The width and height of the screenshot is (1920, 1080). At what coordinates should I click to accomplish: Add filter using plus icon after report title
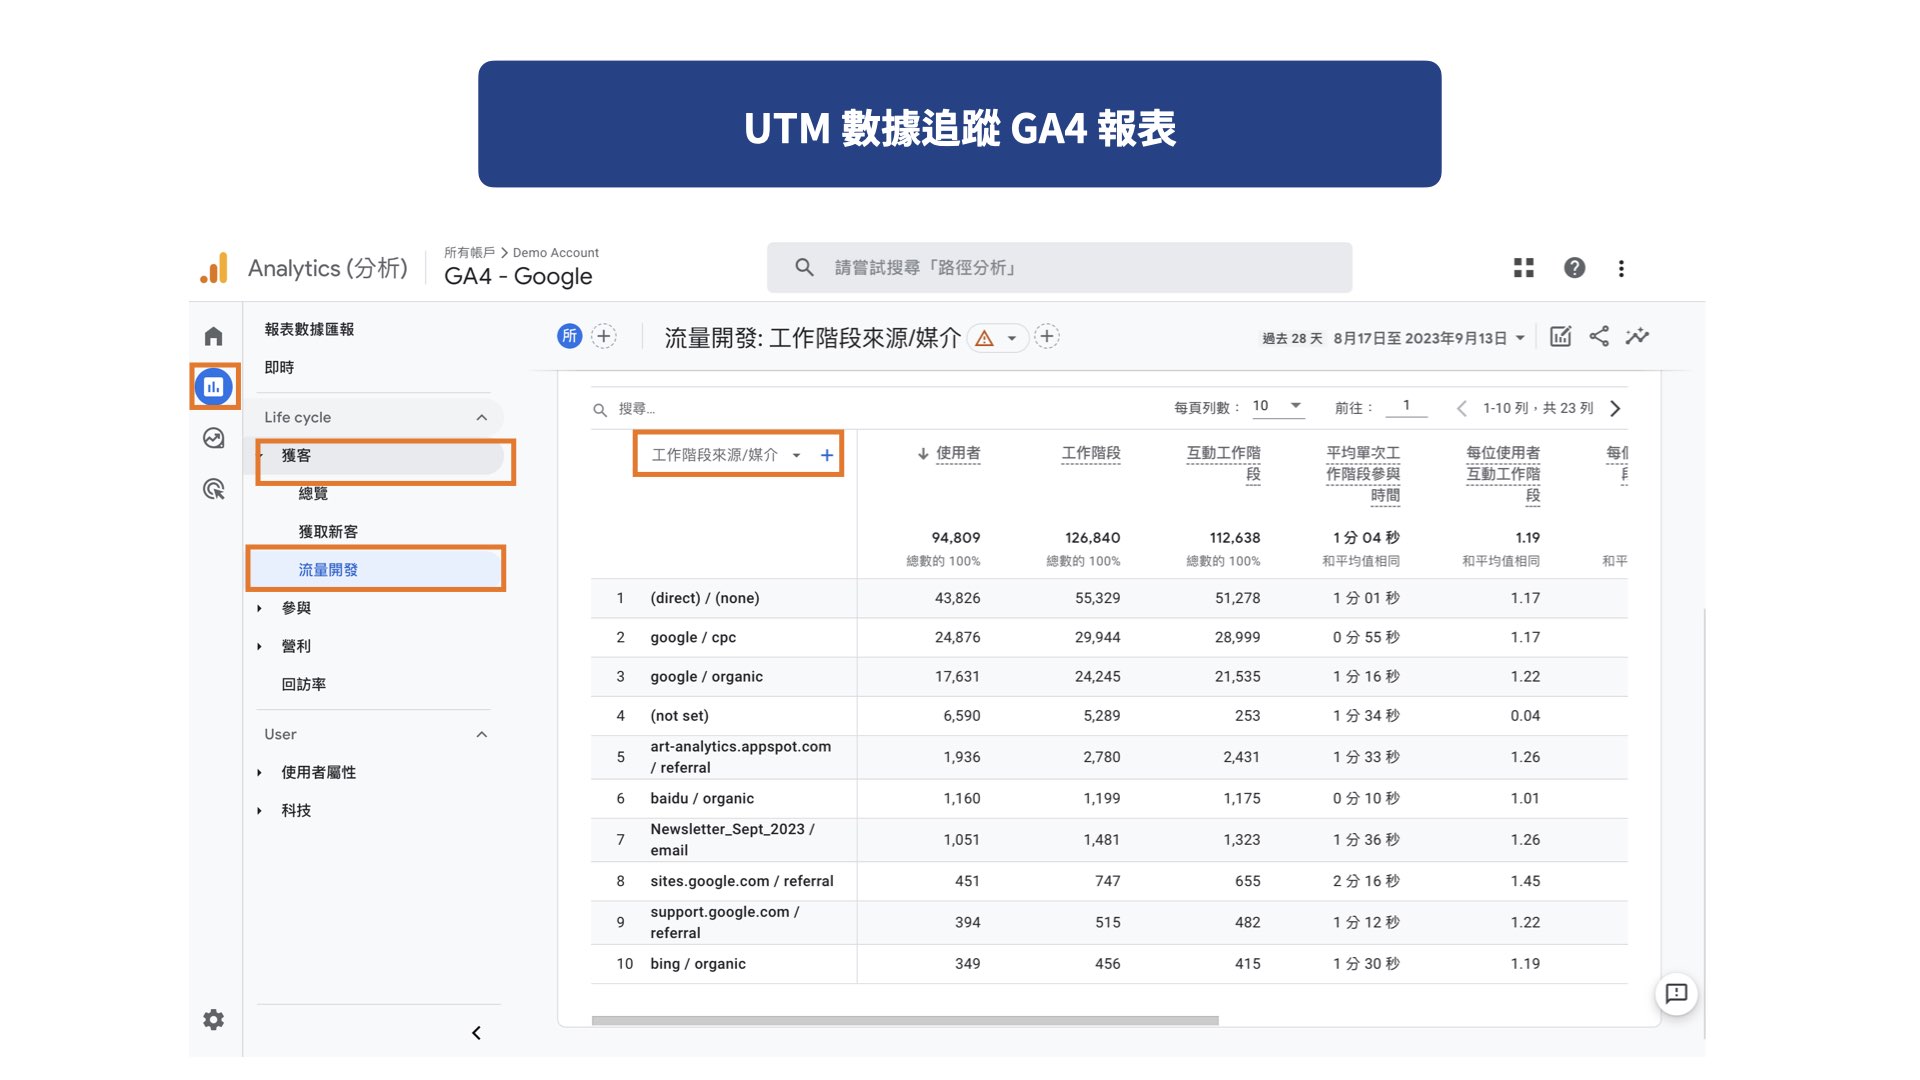coord(1047,336)
